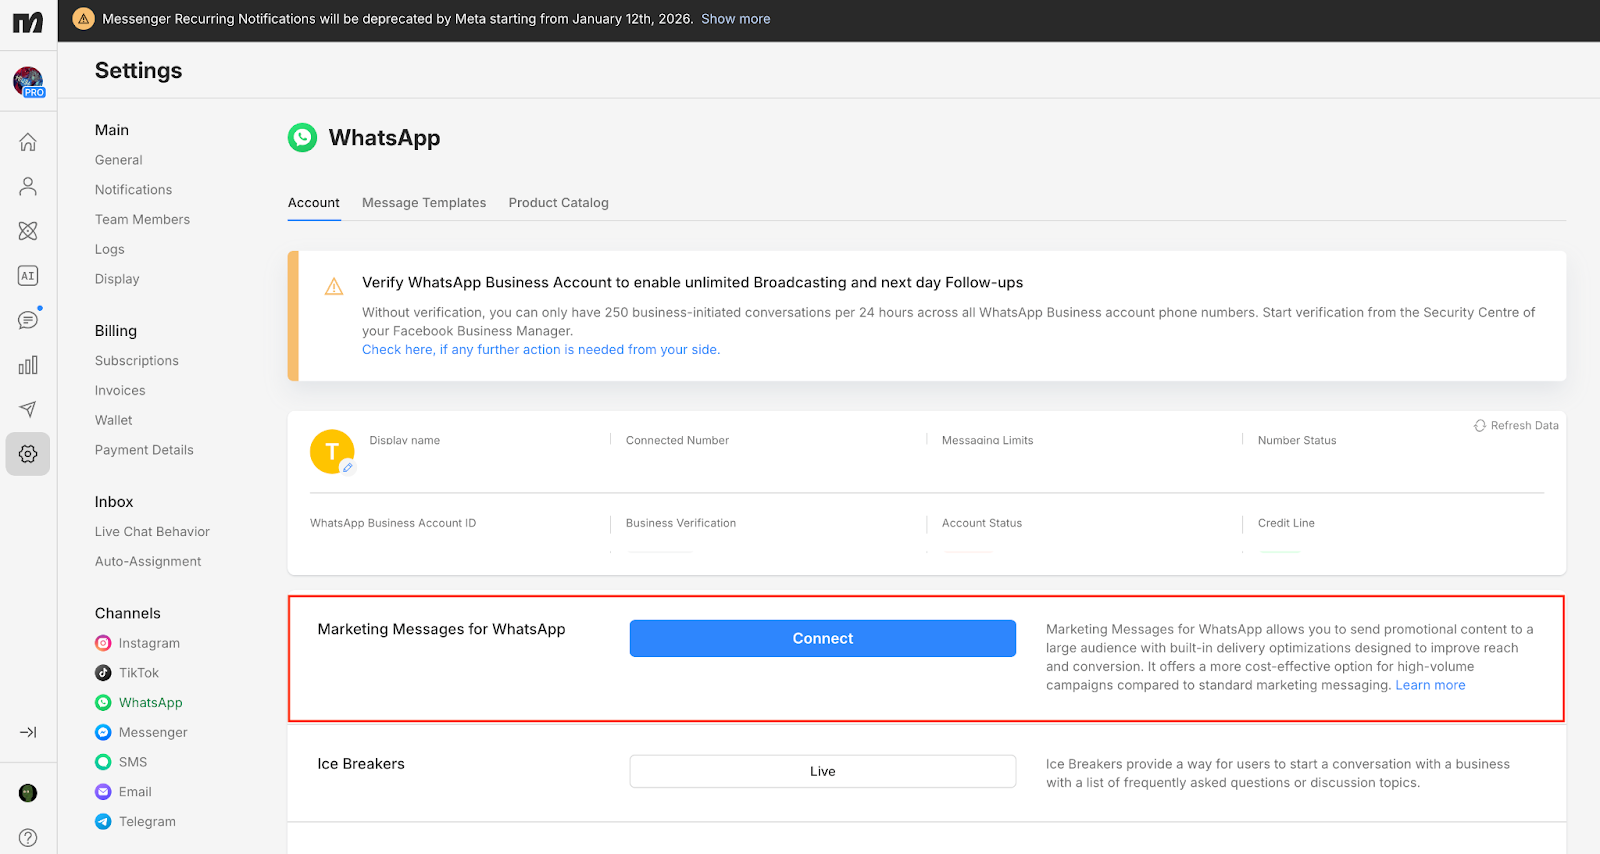This screenshot has height=854, width=1600.
Task: Click the PRO account avatar
Action: pos(28,81)
